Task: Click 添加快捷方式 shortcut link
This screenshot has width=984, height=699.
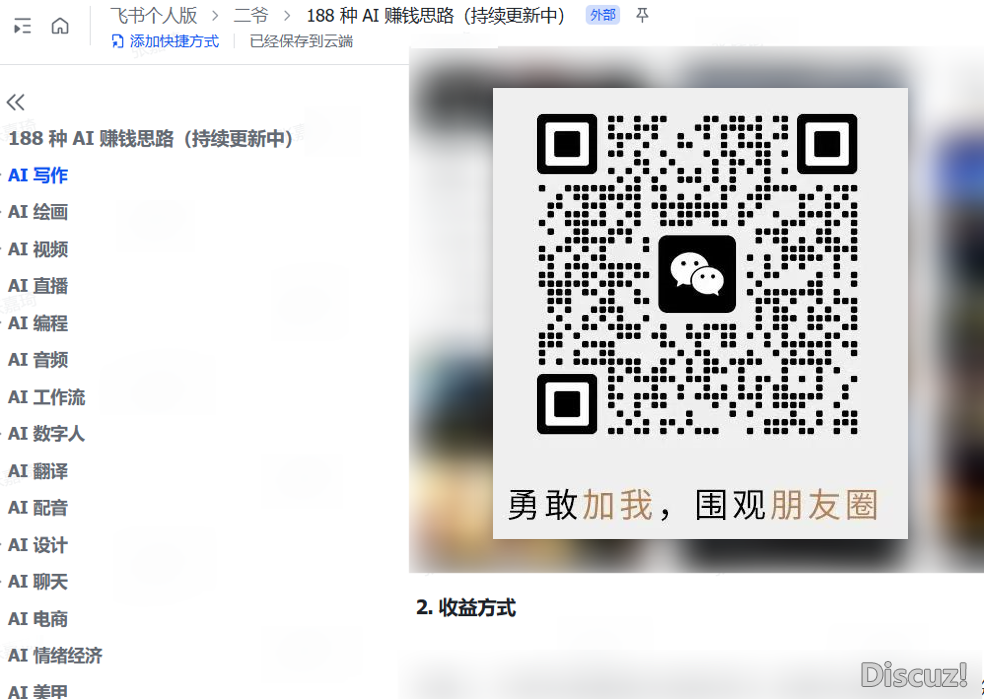Action: pyautogui.click(x=166, y=41)
